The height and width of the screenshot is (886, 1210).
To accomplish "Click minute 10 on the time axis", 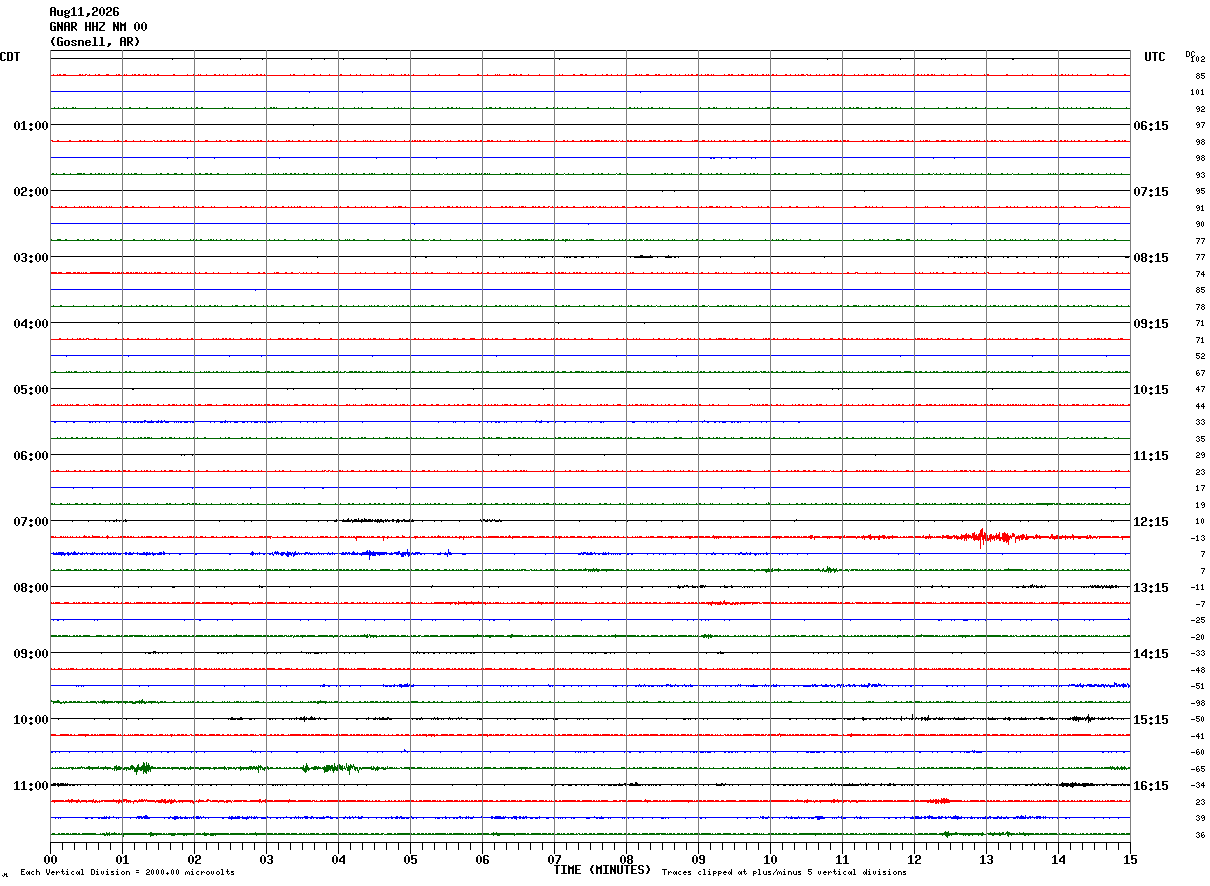I will tap(770, 859).
